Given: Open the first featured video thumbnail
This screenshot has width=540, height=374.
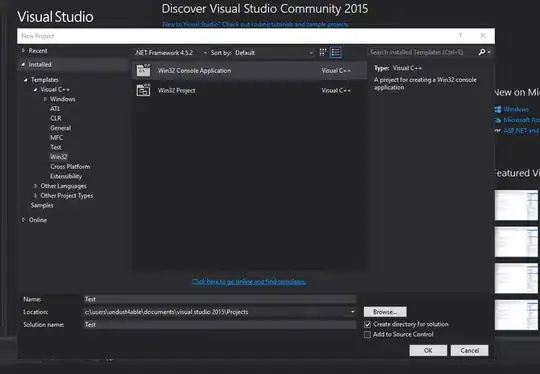Looking at the screenshot, I should (516, 205).
